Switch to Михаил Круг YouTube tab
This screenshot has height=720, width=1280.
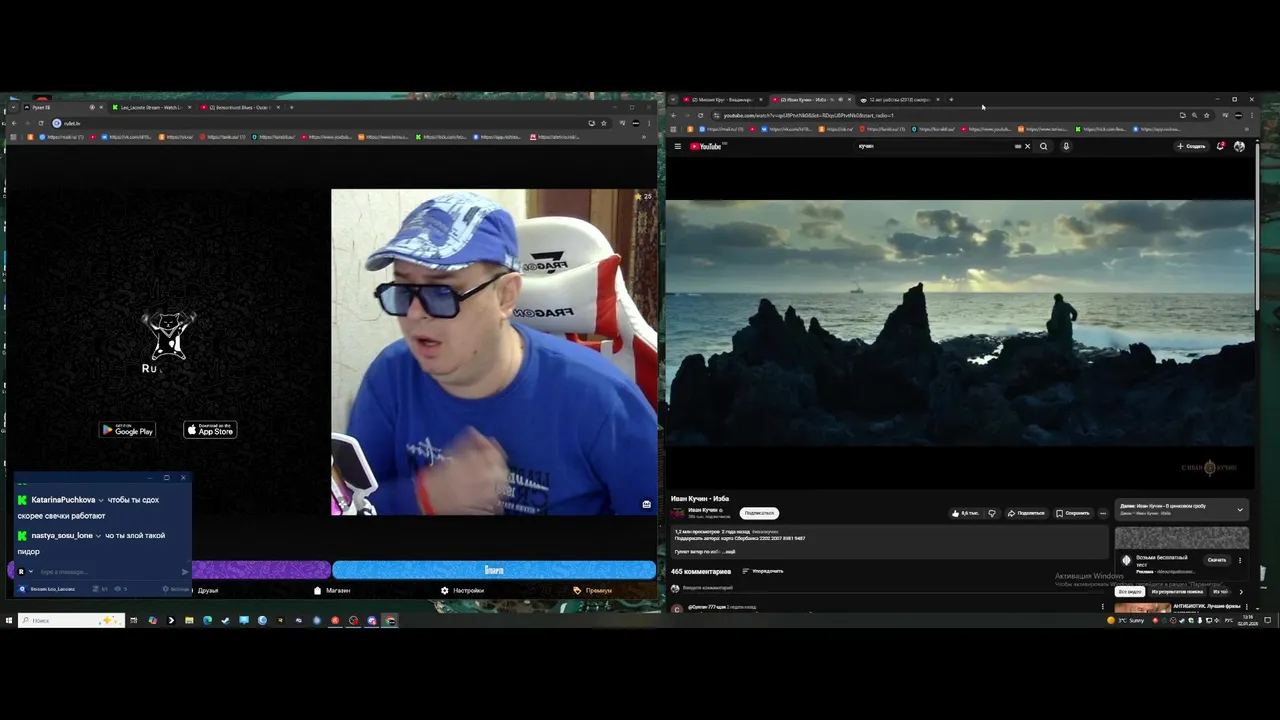pyautogui.click(x=722, y=100)
